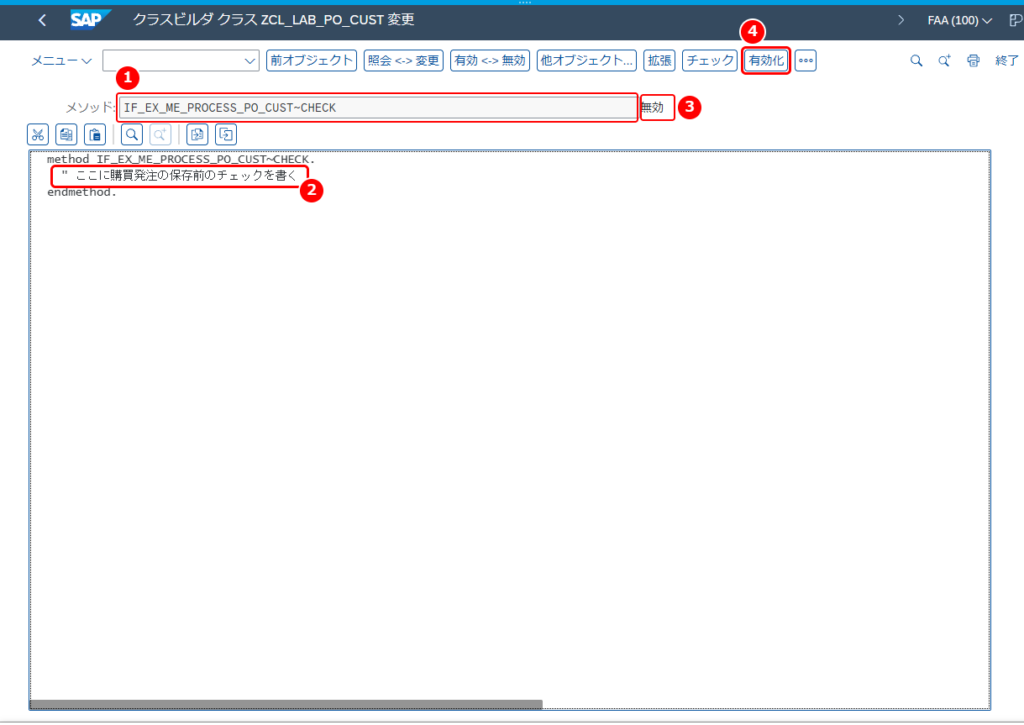Go back with the left arrow icon
This screenshot has width=1024, height=725.
[x=42, y=20]
